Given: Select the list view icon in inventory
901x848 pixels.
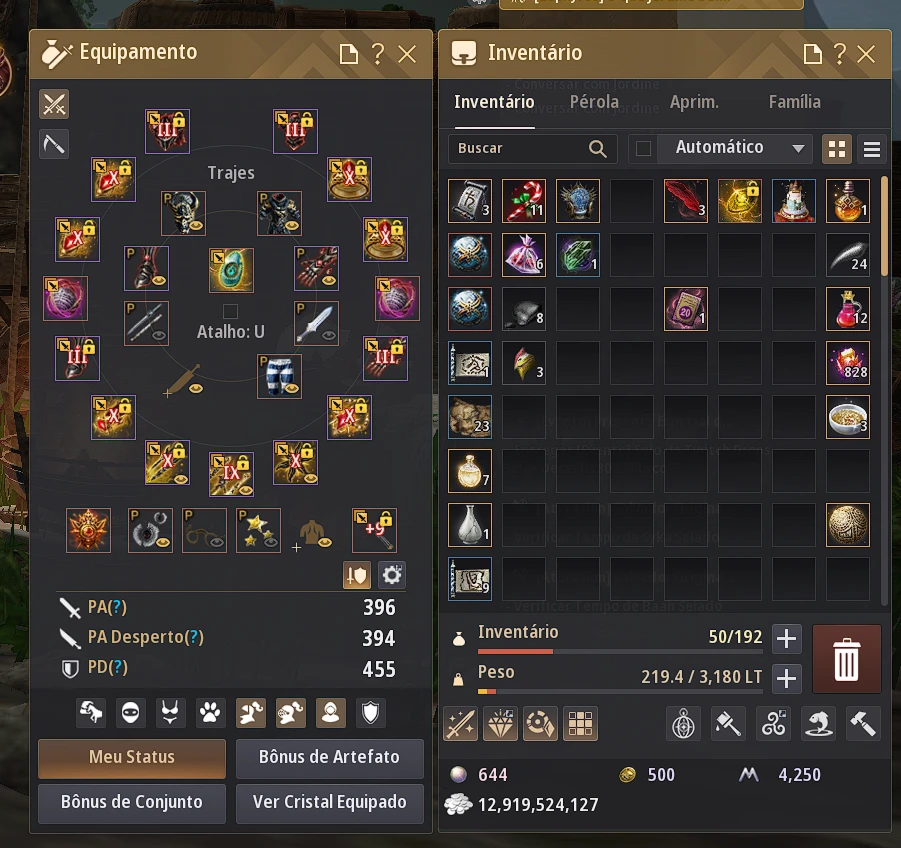Looking at the screenshot, I should (872, 149).
